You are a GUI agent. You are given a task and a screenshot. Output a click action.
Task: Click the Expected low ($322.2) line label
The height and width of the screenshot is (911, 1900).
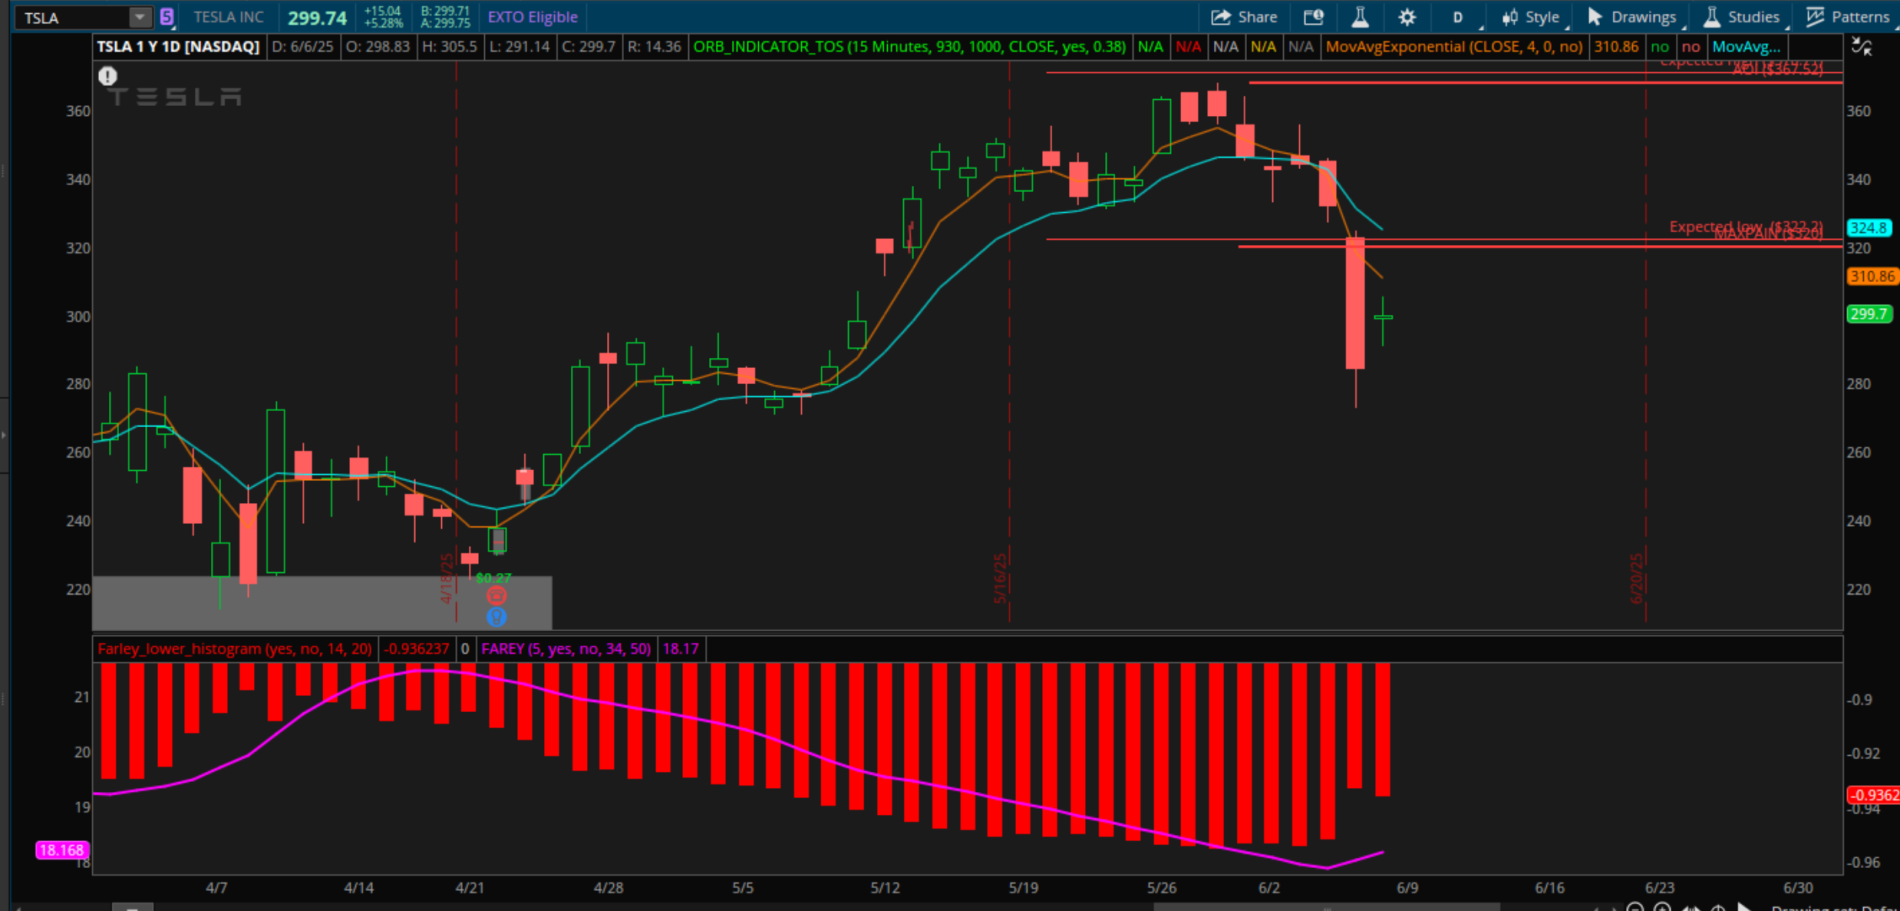pos(1745,226)
